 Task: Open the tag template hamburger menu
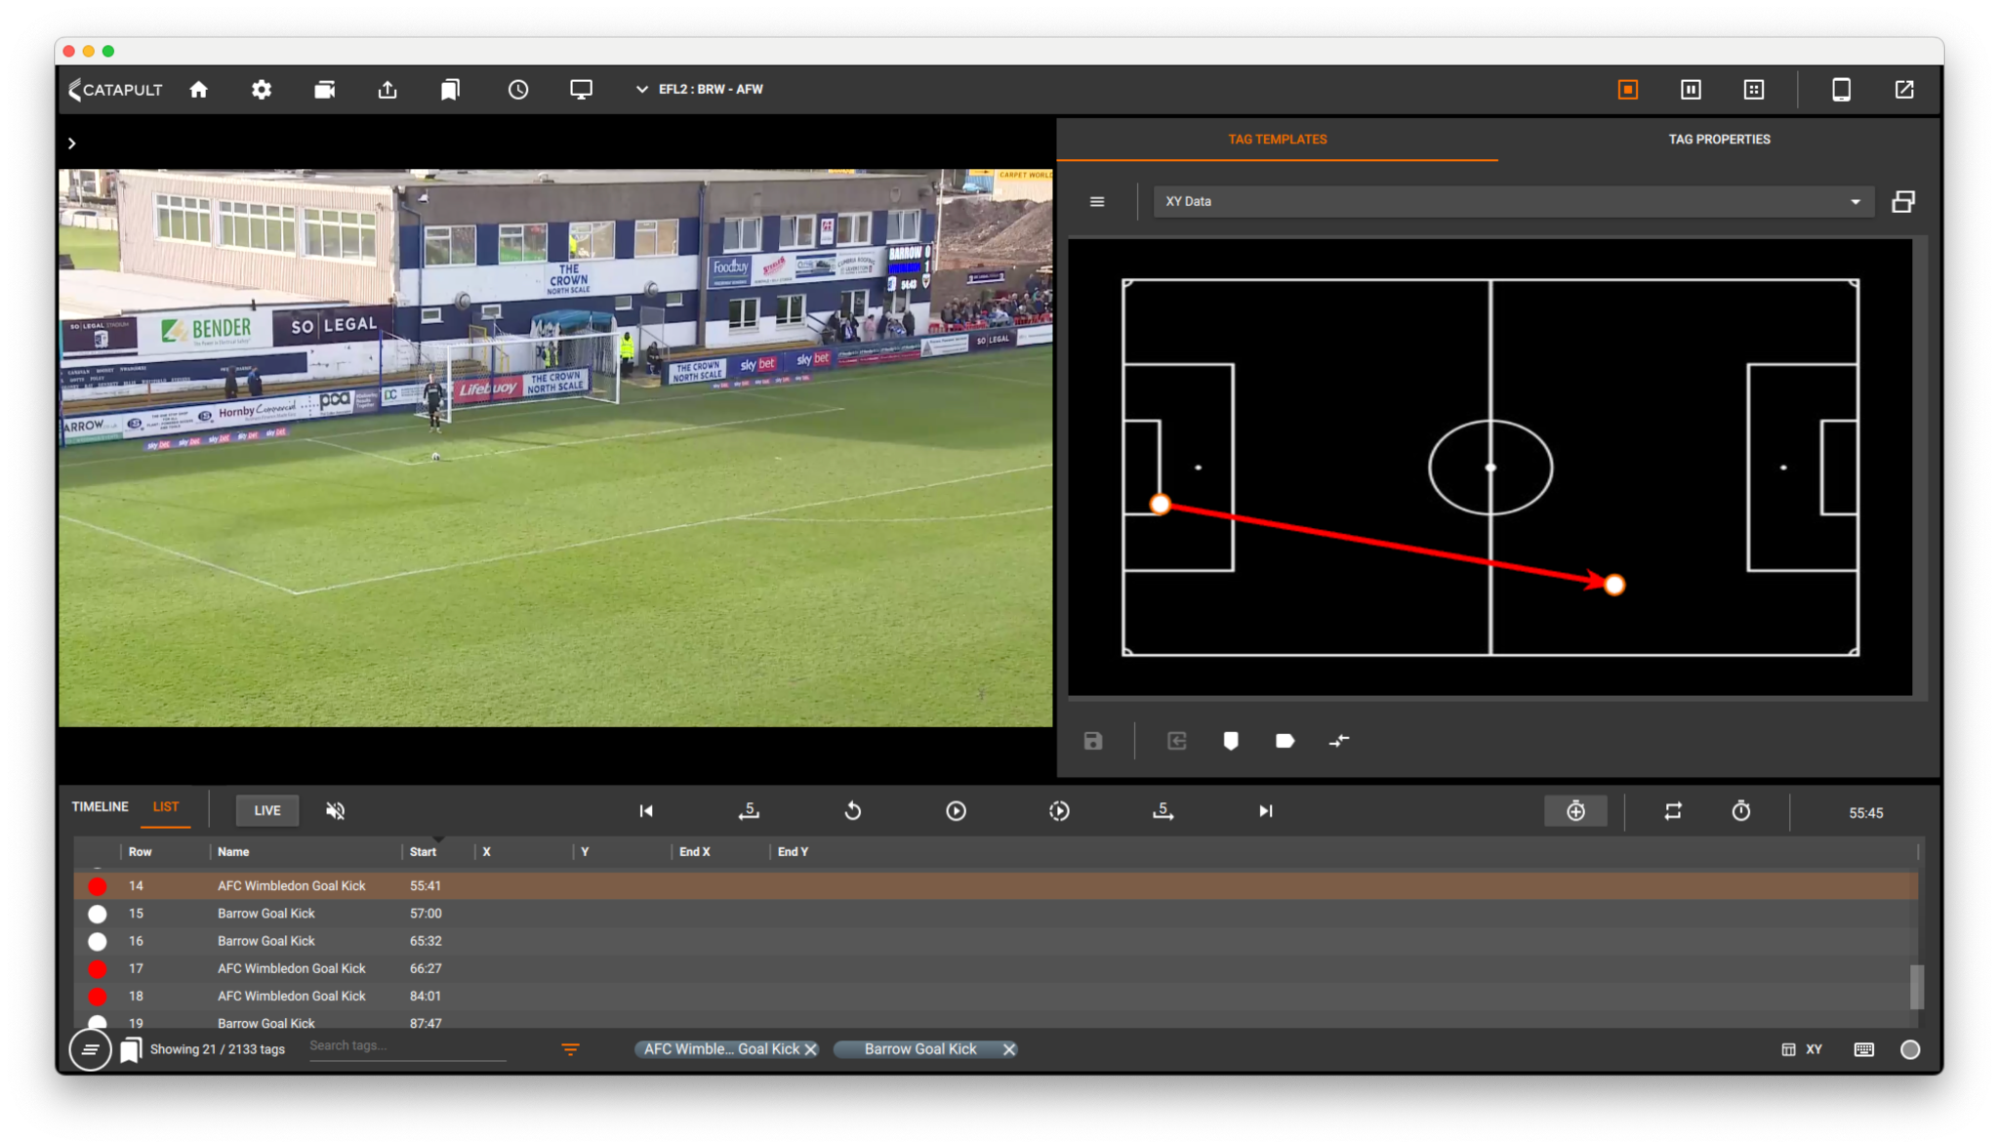[x=1097, y=201]
